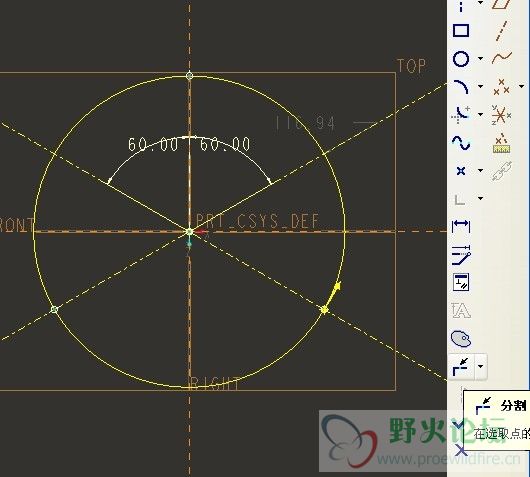Accept sketch with the checkmark icon
This screenshot has height=477, width=530.
458,425
